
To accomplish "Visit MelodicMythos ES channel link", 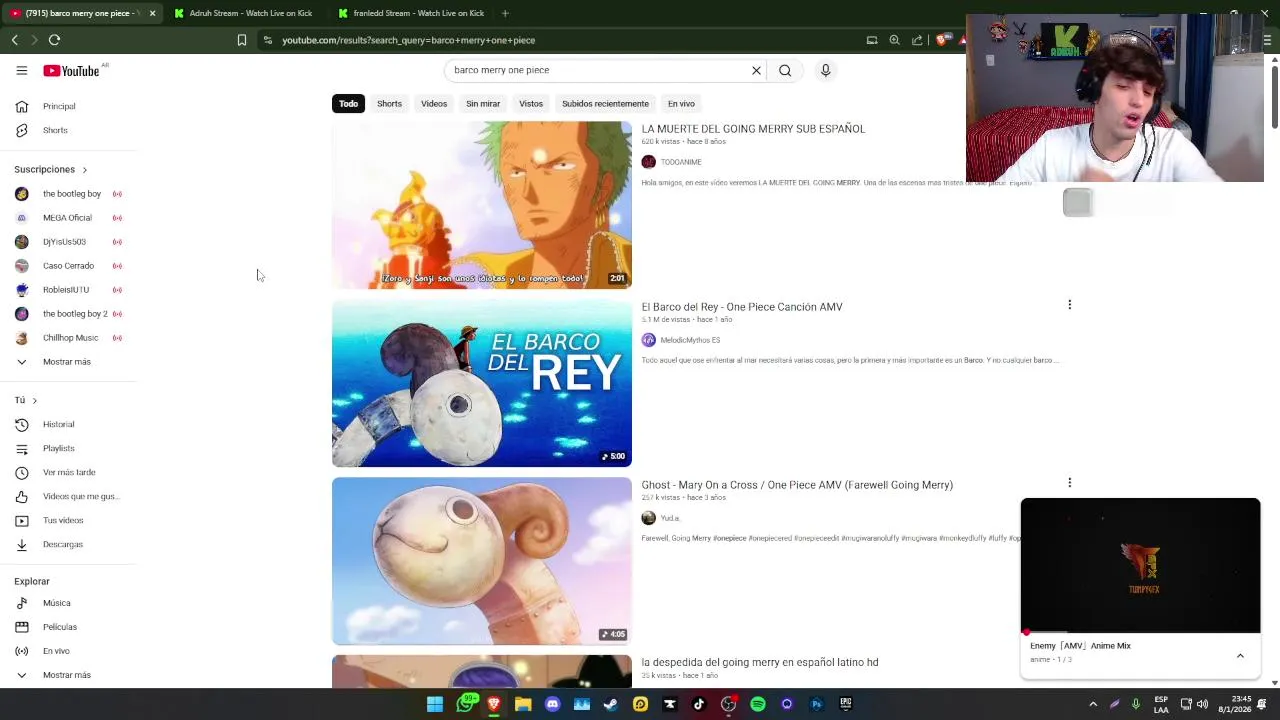I will coord(690,340).
